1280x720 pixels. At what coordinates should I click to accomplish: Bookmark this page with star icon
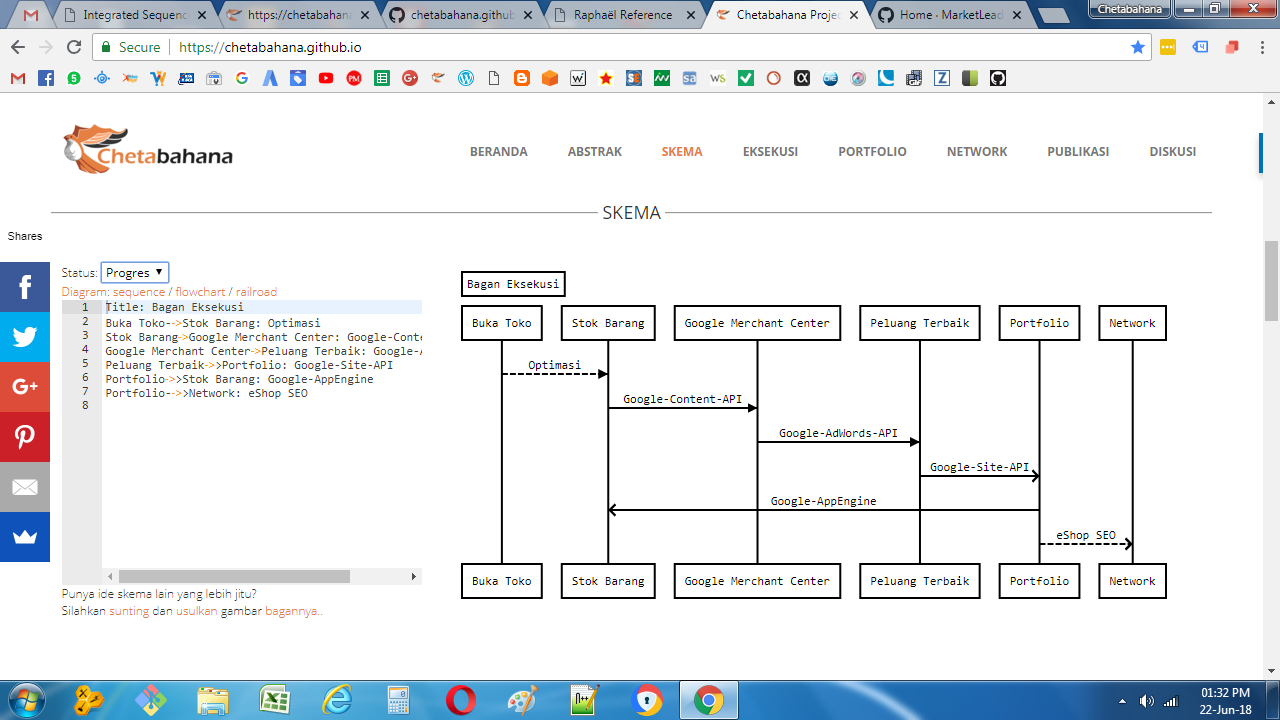[x=1137, y=47]
